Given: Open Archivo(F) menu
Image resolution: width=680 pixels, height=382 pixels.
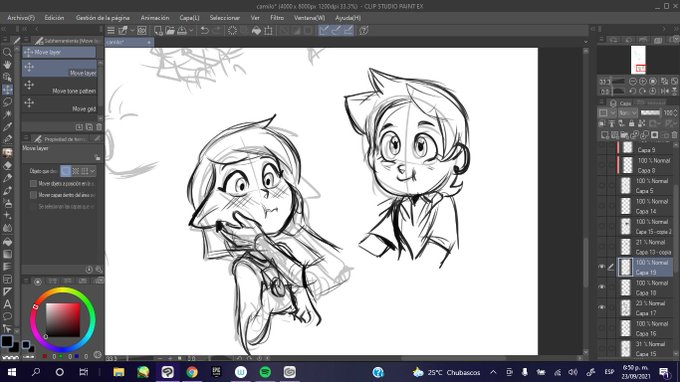Looking at the screenshot, I should 21,18.
